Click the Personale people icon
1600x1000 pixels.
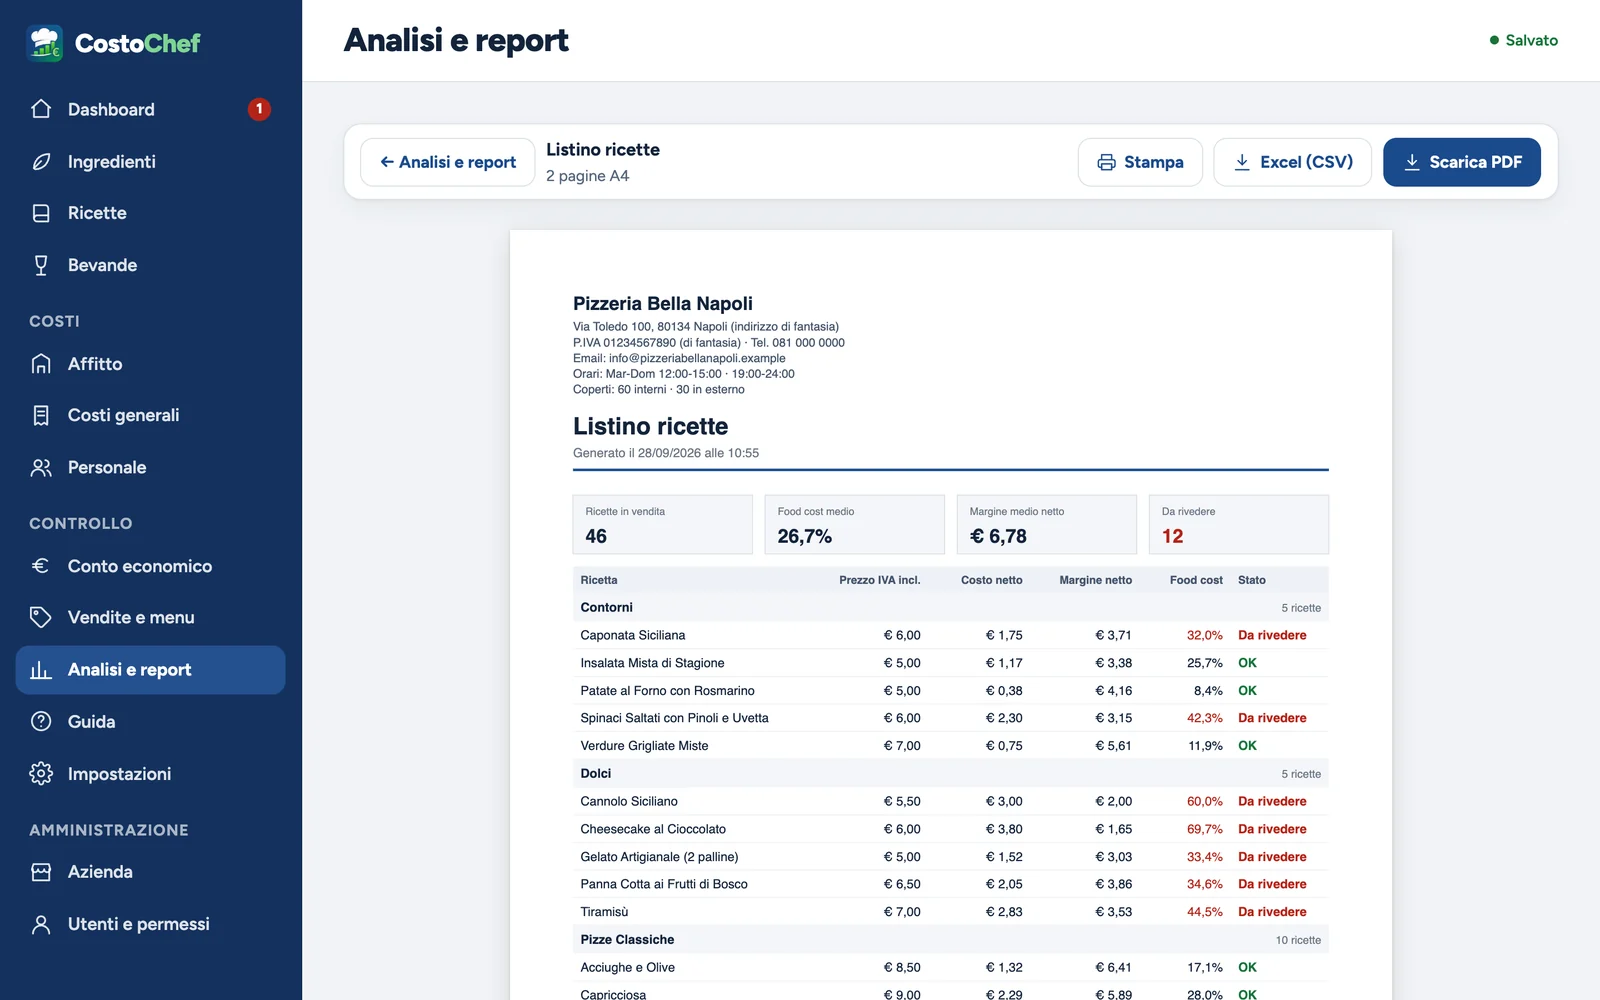pyautogui.click(x=41, y=467)
